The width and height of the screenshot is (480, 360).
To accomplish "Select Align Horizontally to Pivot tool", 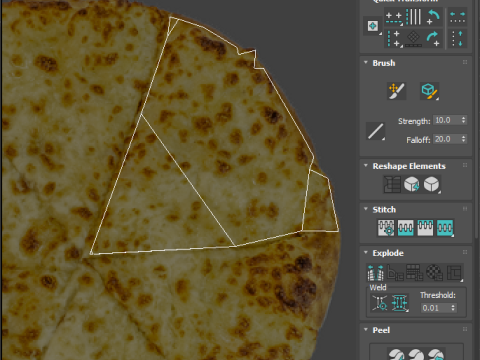I will click(x=394, y=17).
